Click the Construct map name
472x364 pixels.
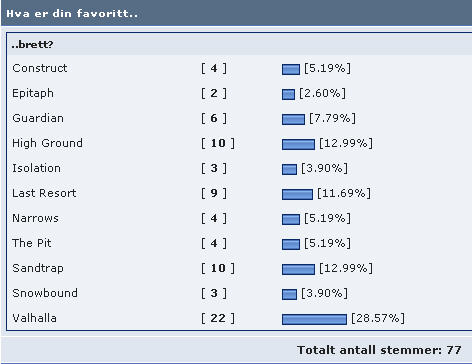click(x=40, y=68)
